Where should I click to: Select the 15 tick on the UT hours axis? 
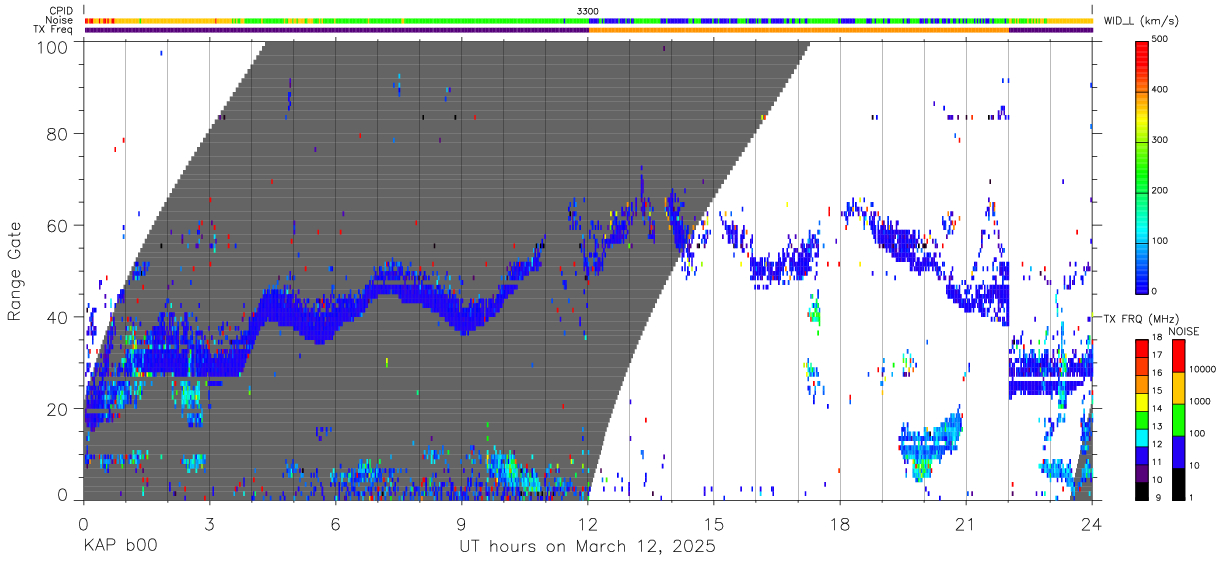click(714, 523)
